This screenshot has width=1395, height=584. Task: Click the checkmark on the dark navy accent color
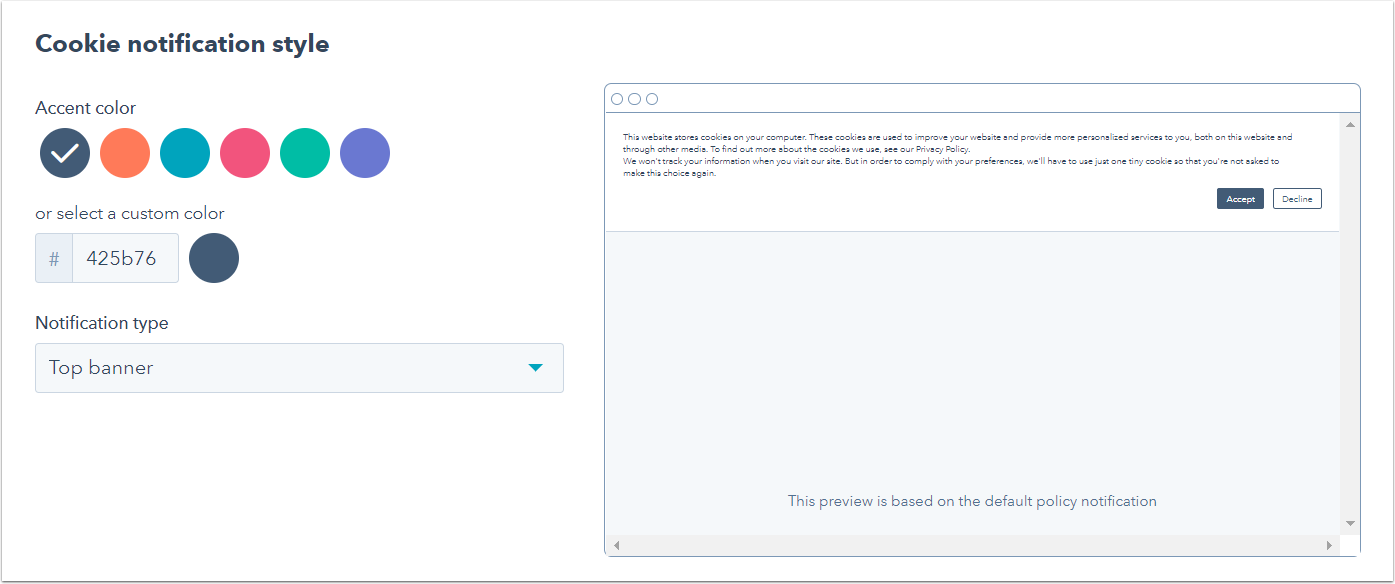pyautogui.click(x=64, y=153)
